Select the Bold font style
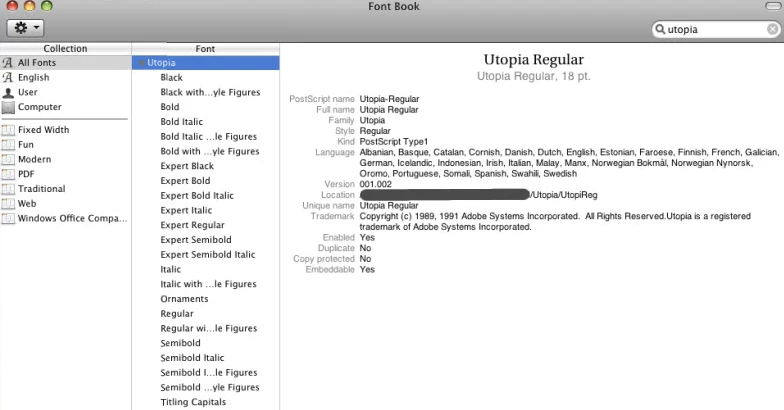The width and height of the screenshot is (784, 410). click(x=170, y=107)
